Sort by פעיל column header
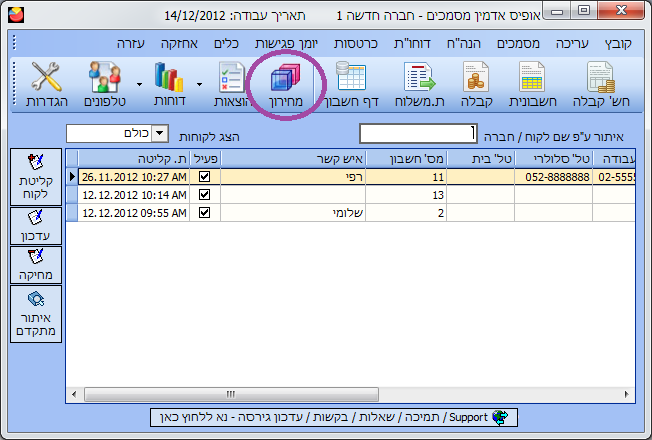This screenshot has height=440, width=652. [x=205, y=159]
